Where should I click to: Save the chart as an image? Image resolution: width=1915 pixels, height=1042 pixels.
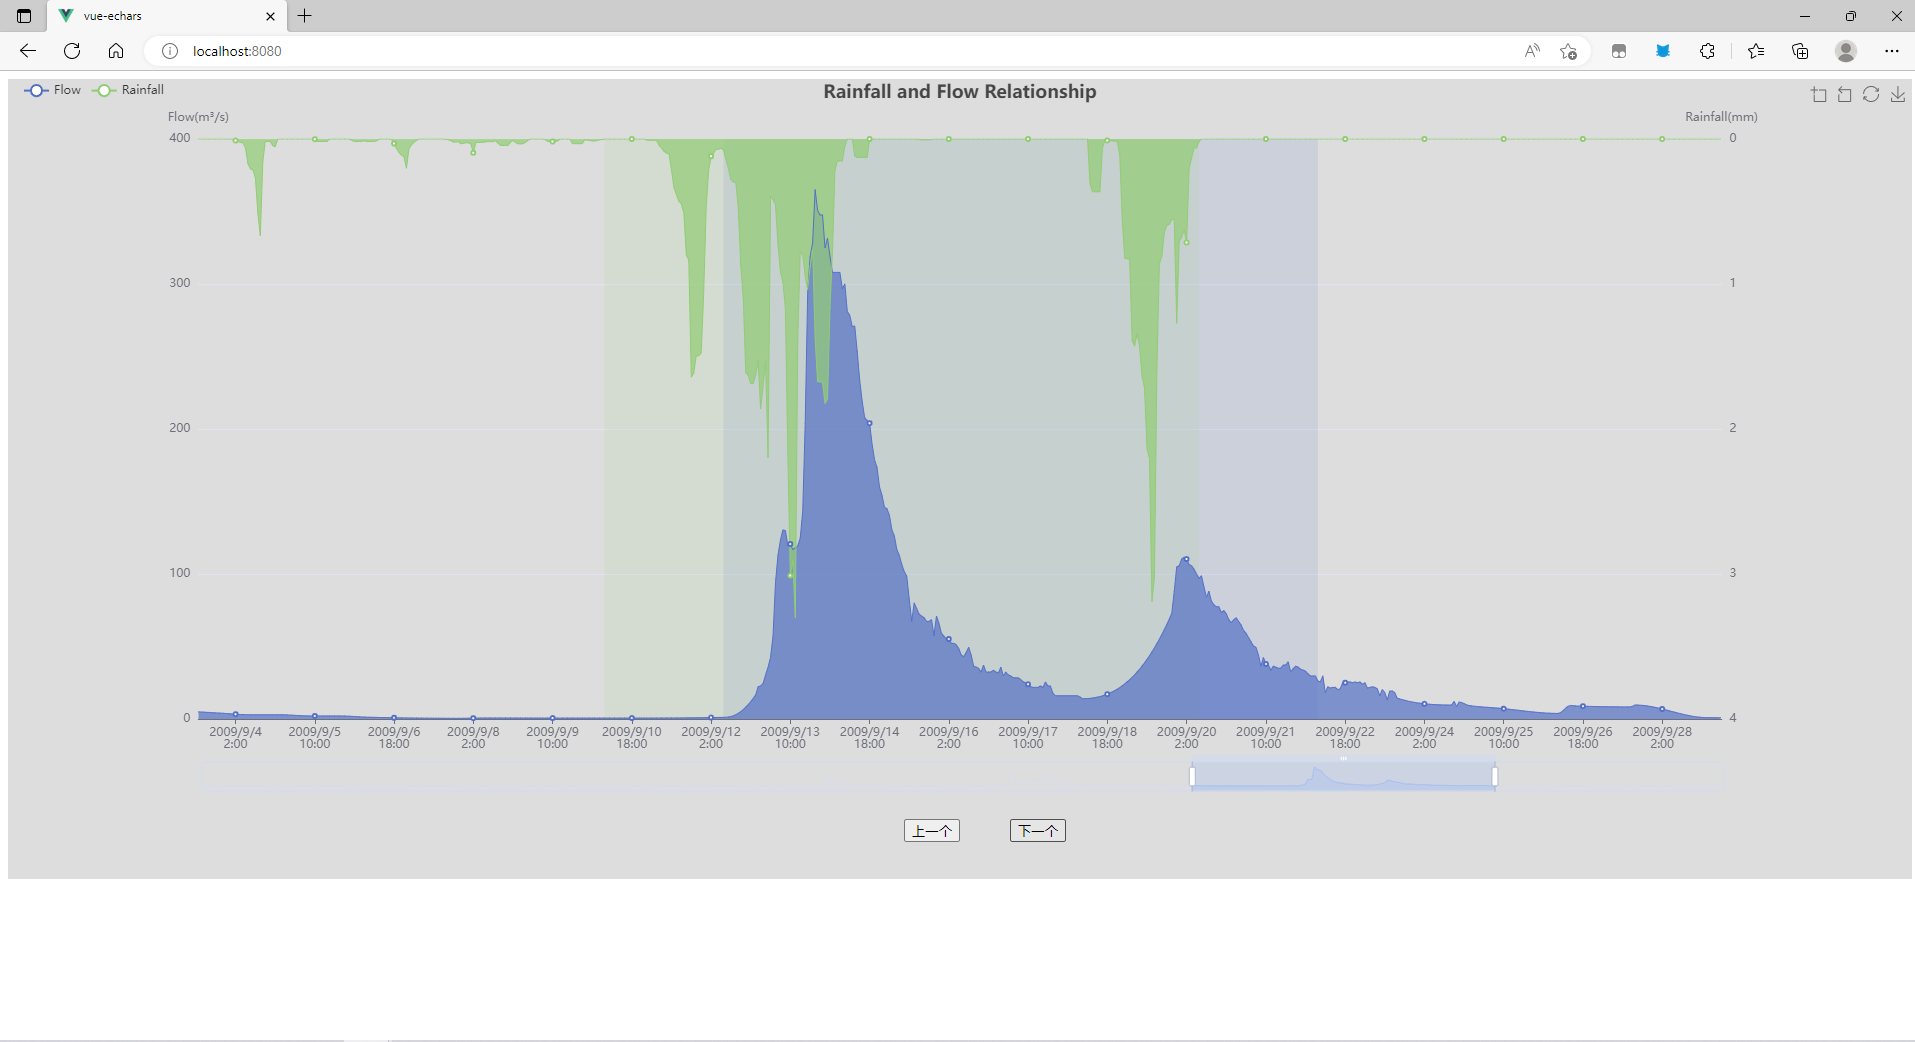coord(1897,94)
